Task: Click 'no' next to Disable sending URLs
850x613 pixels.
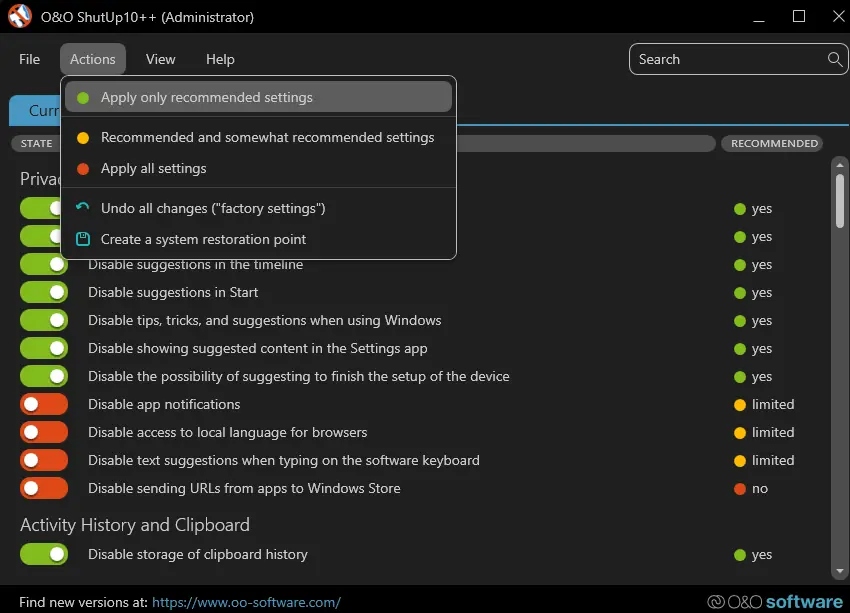Action: (x=759, y=489)
